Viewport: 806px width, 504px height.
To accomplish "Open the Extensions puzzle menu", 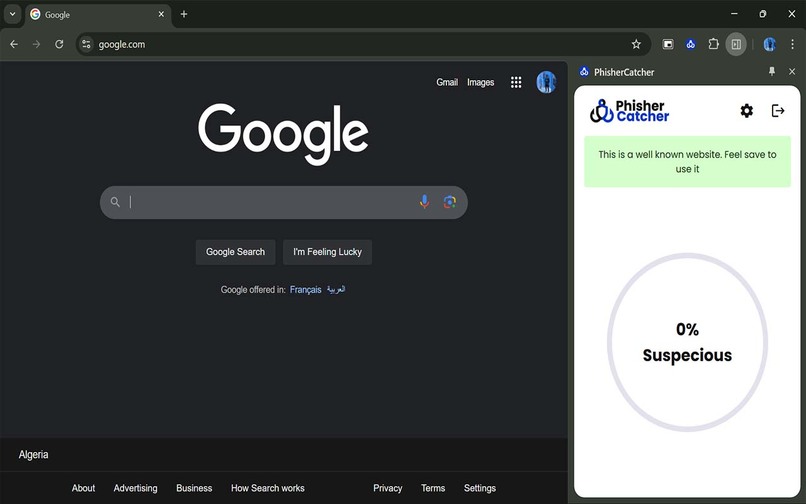I will pos(713,44).
